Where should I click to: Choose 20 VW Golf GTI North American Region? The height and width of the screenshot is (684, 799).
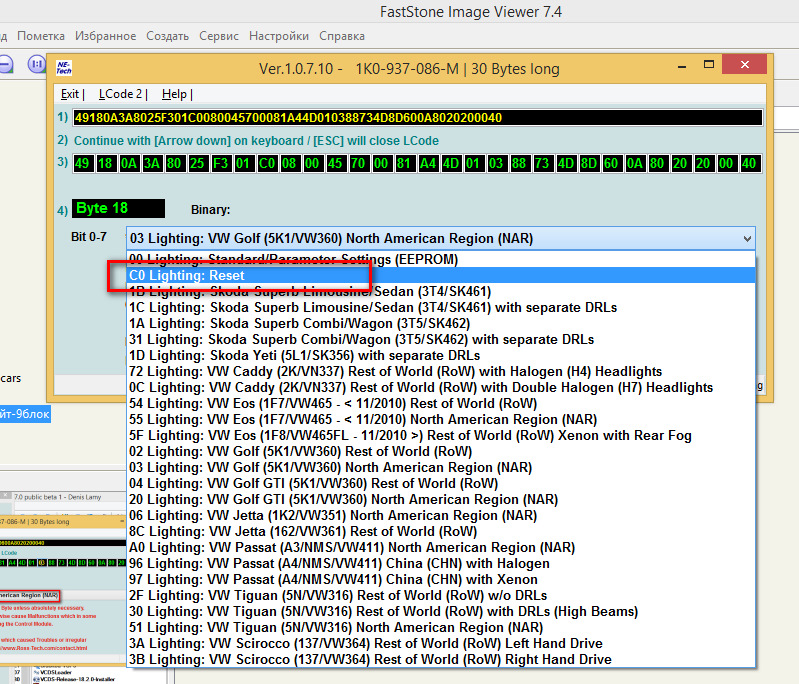441,499
